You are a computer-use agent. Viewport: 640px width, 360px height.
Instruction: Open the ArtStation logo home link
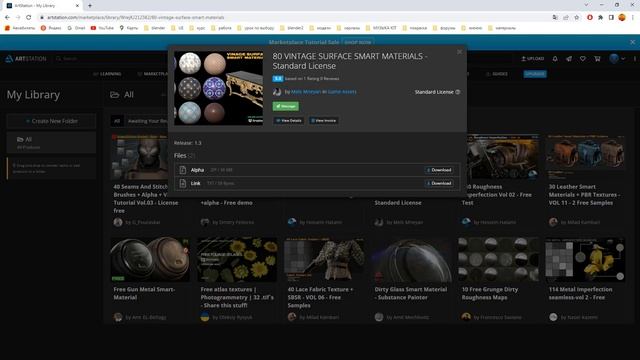coord(26,59)
